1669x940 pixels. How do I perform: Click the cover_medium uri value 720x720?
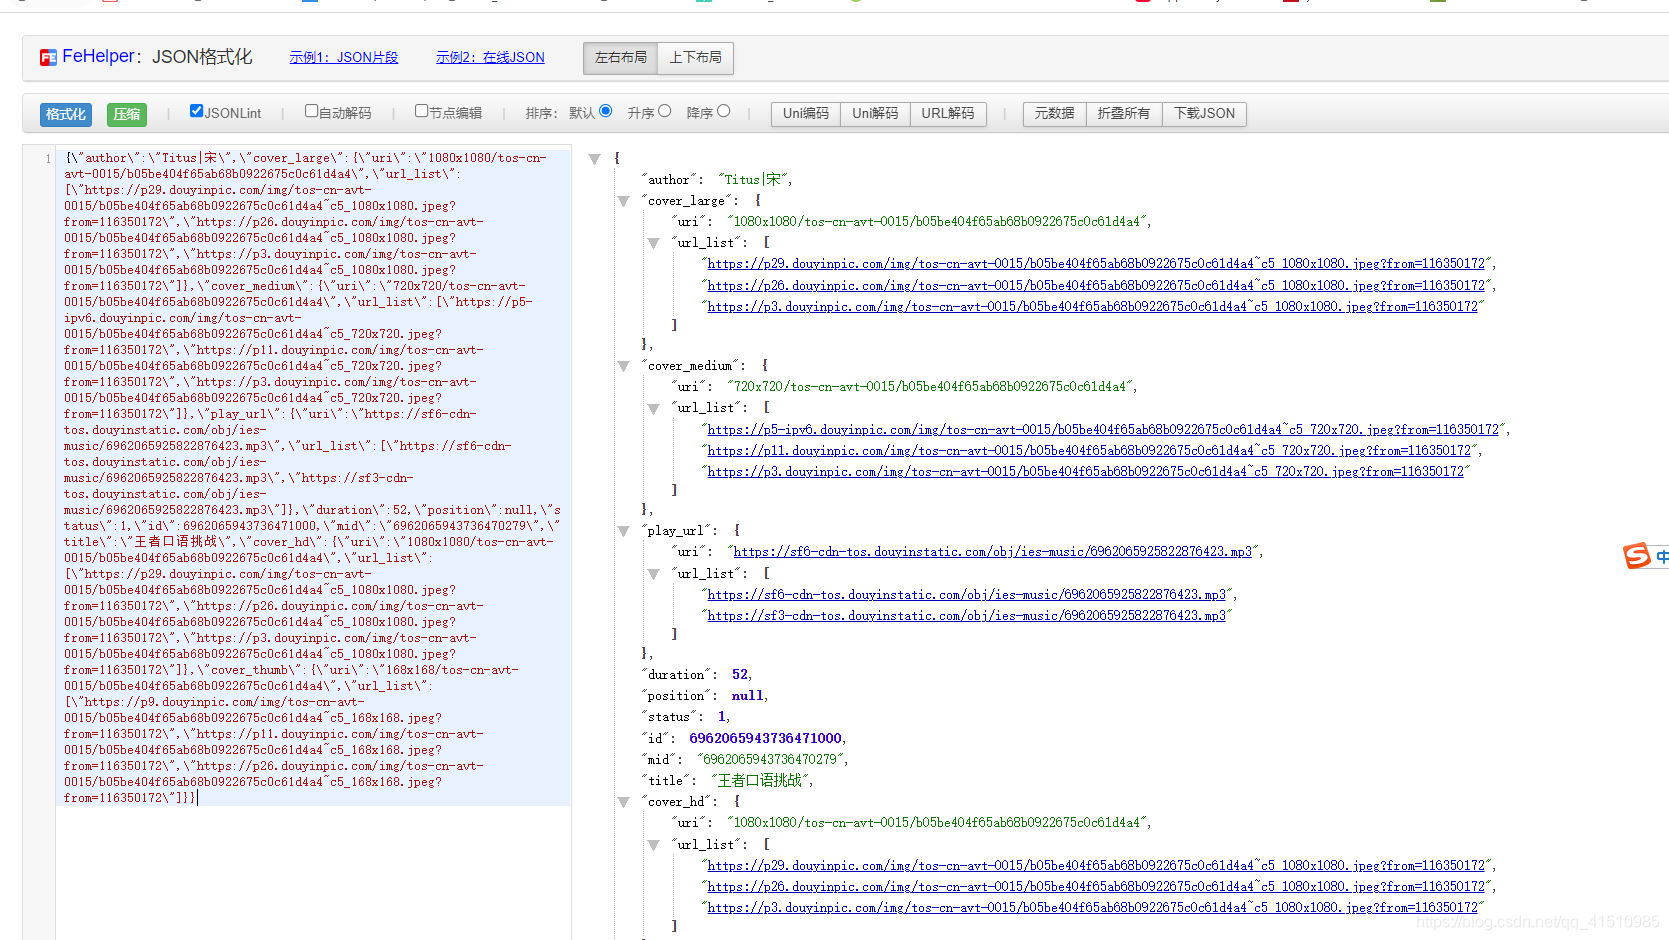(x=930, y=387)
